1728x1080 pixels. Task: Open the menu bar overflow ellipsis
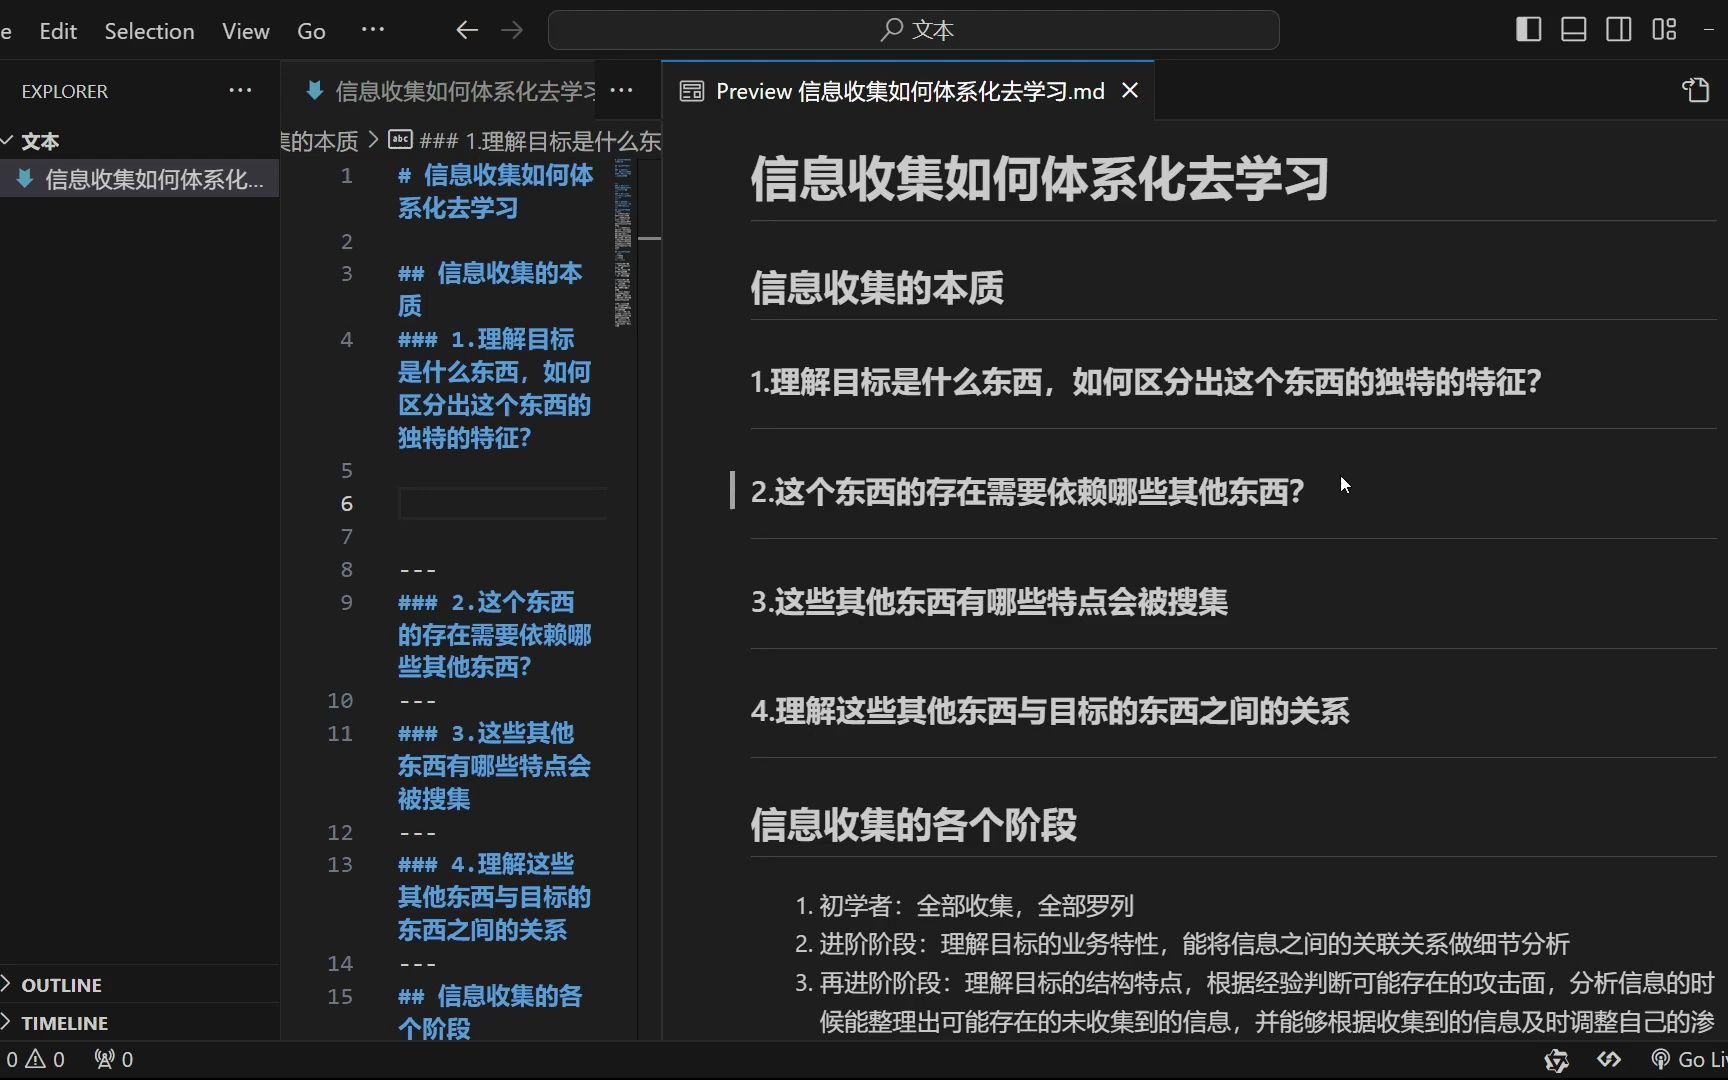[373, 30]
